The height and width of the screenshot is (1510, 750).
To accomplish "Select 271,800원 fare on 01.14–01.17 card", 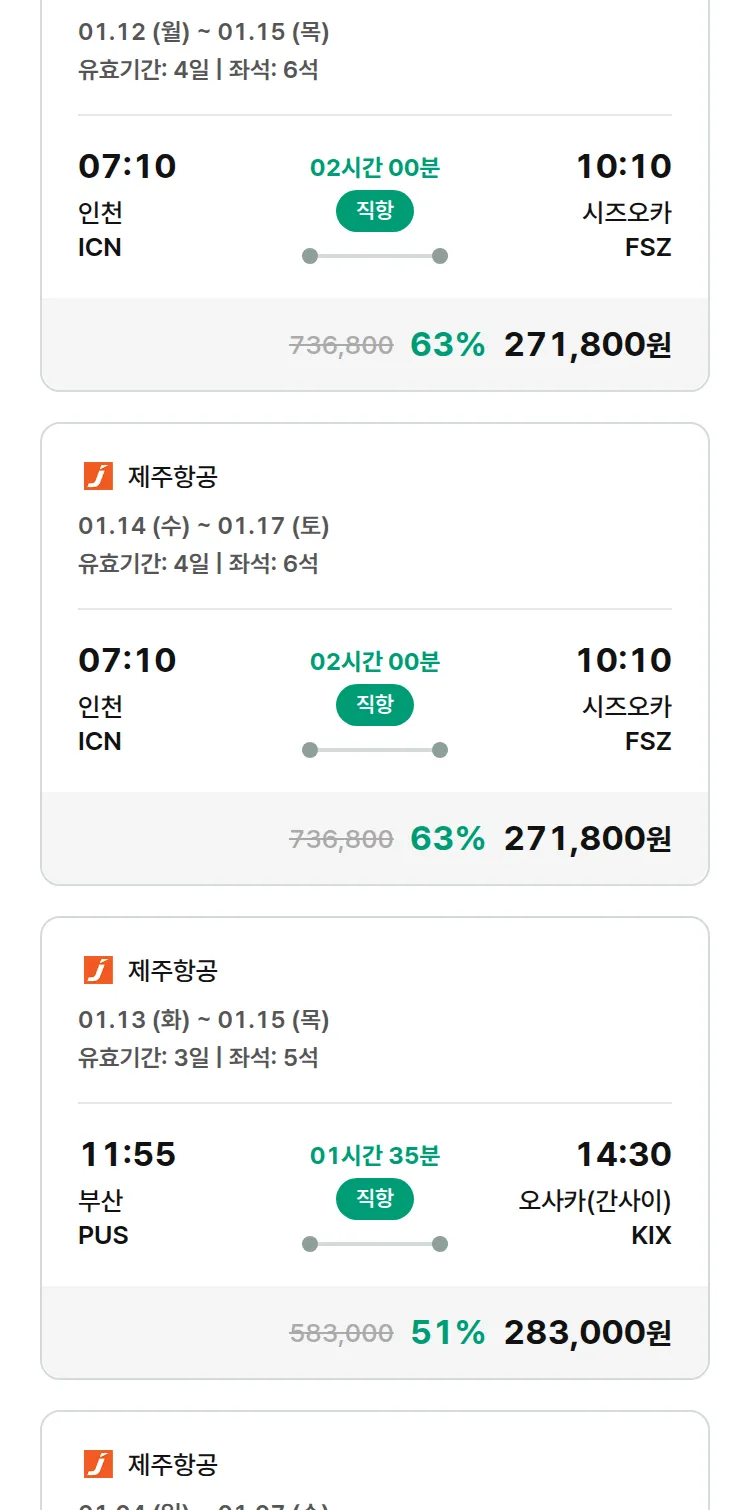I will coord(587,838).
